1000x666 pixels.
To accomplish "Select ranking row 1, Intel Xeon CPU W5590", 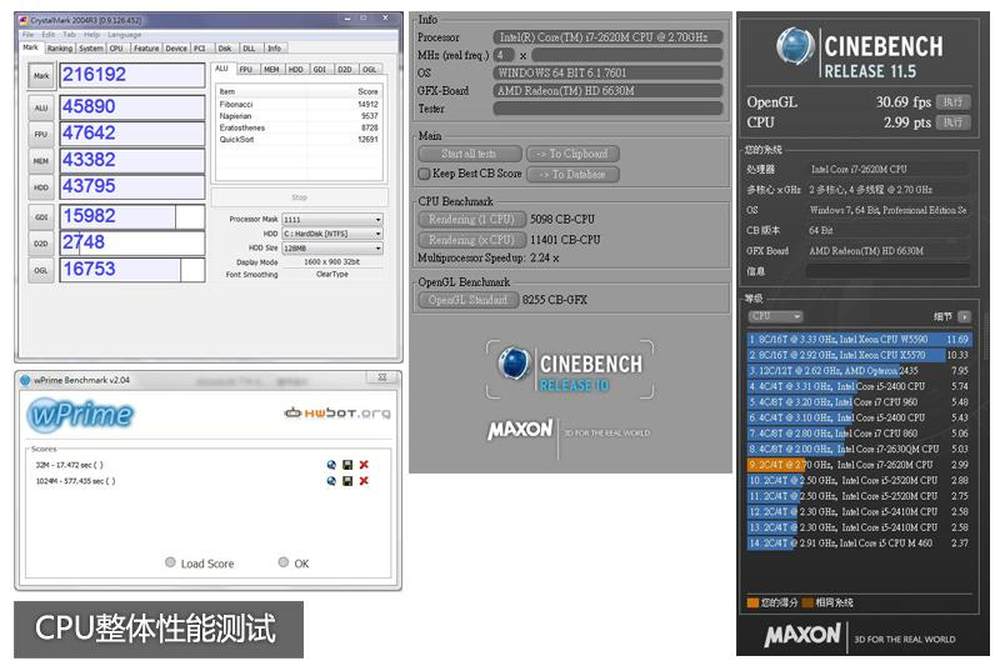I will click(x=858, y=339).
